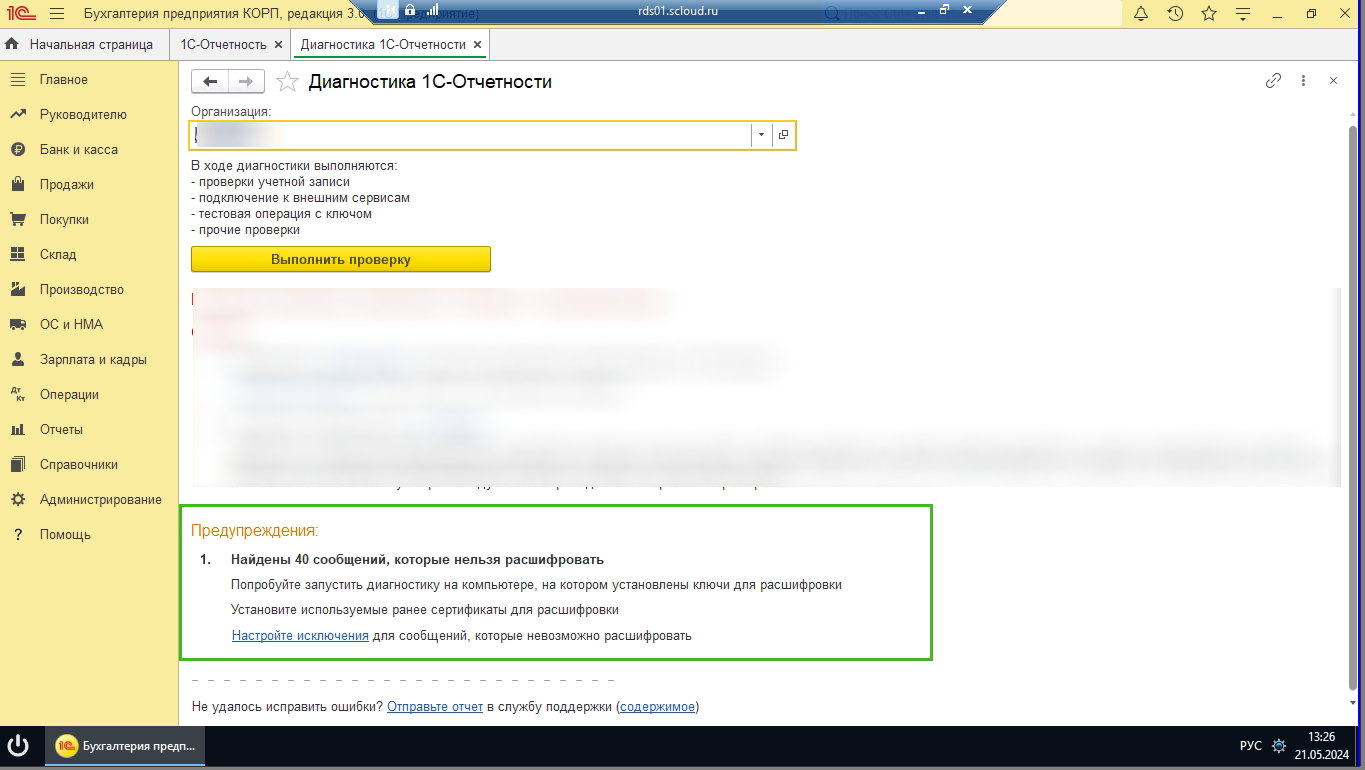Click the RDP connection signal bars icon

click(x=431, y=10)
